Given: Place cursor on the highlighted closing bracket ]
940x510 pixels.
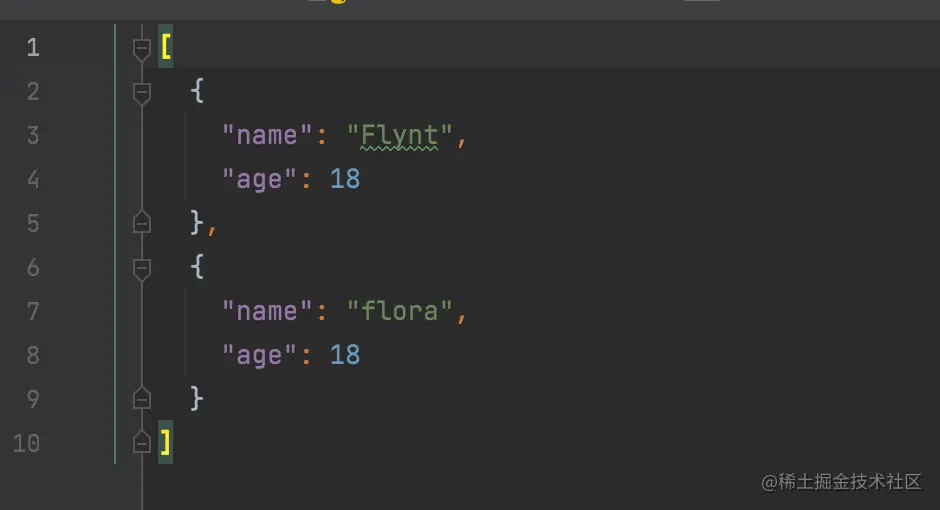Looking at the screenshot, I should pos(165,442).
